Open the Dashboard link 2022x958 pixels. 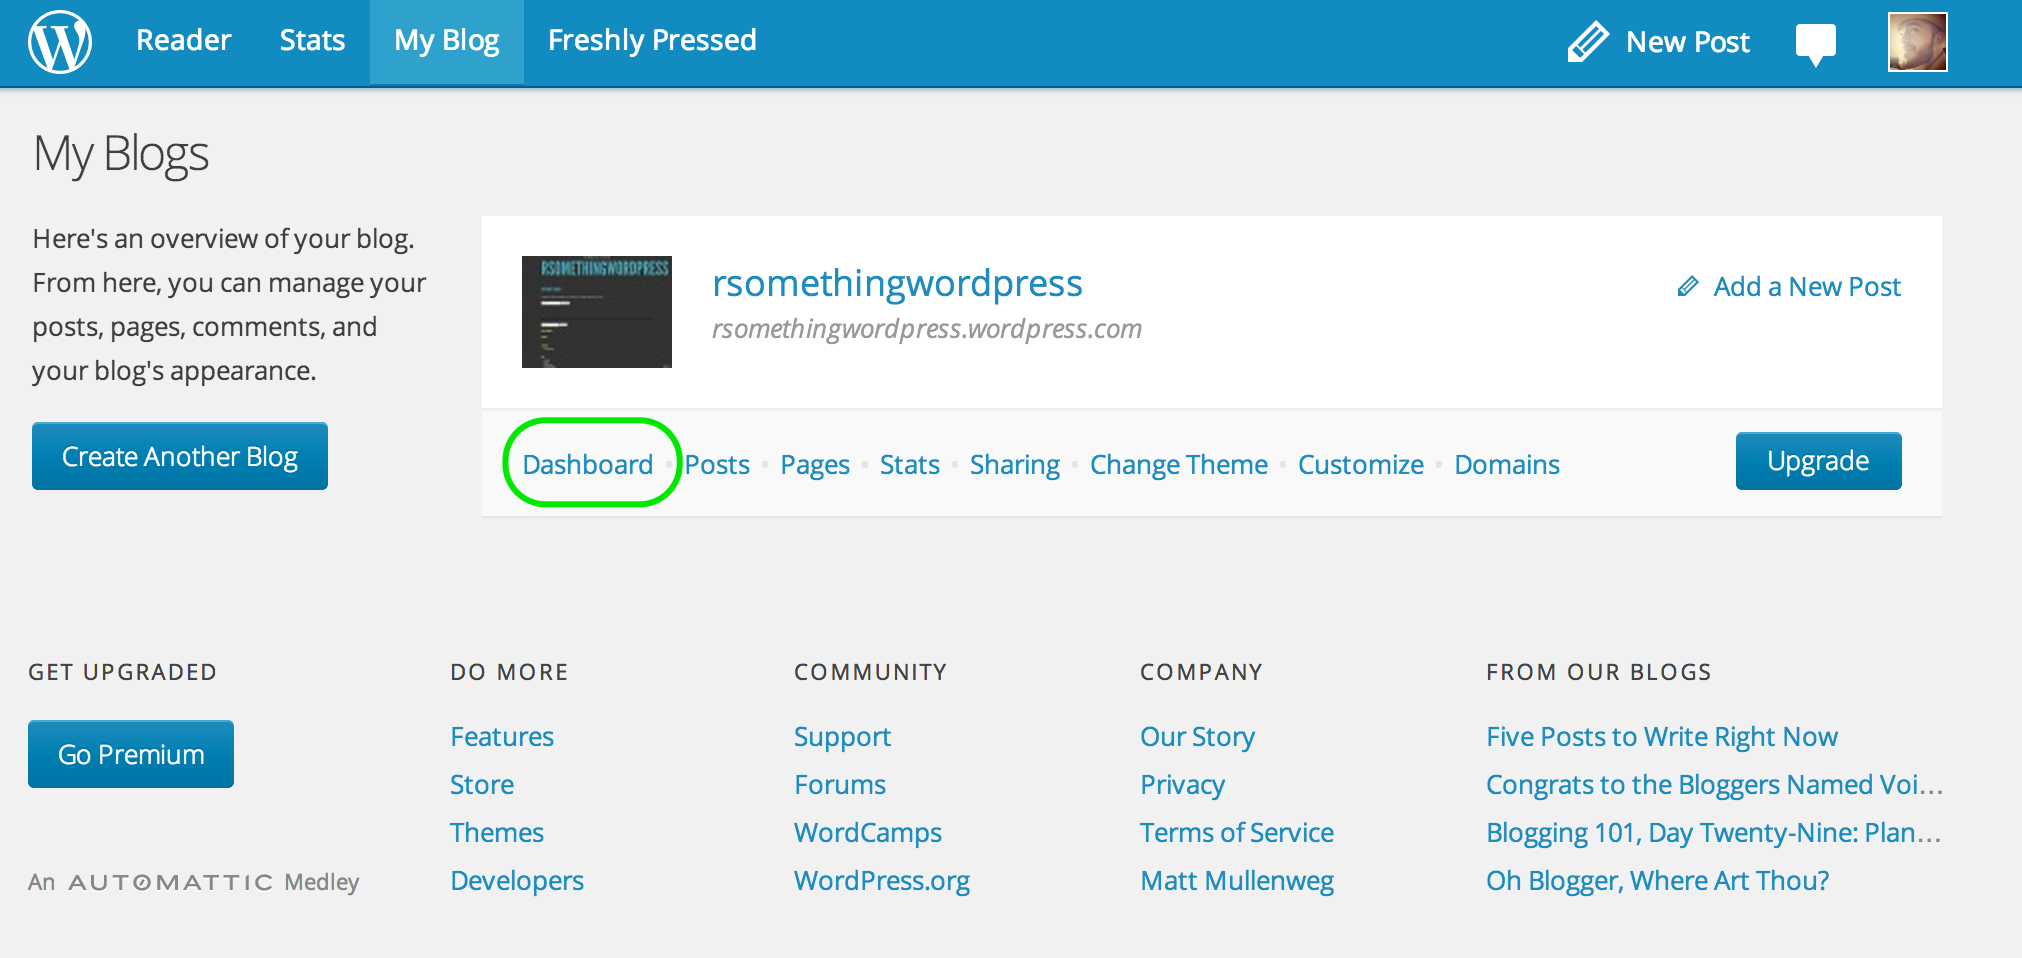[x=588, y=464]
